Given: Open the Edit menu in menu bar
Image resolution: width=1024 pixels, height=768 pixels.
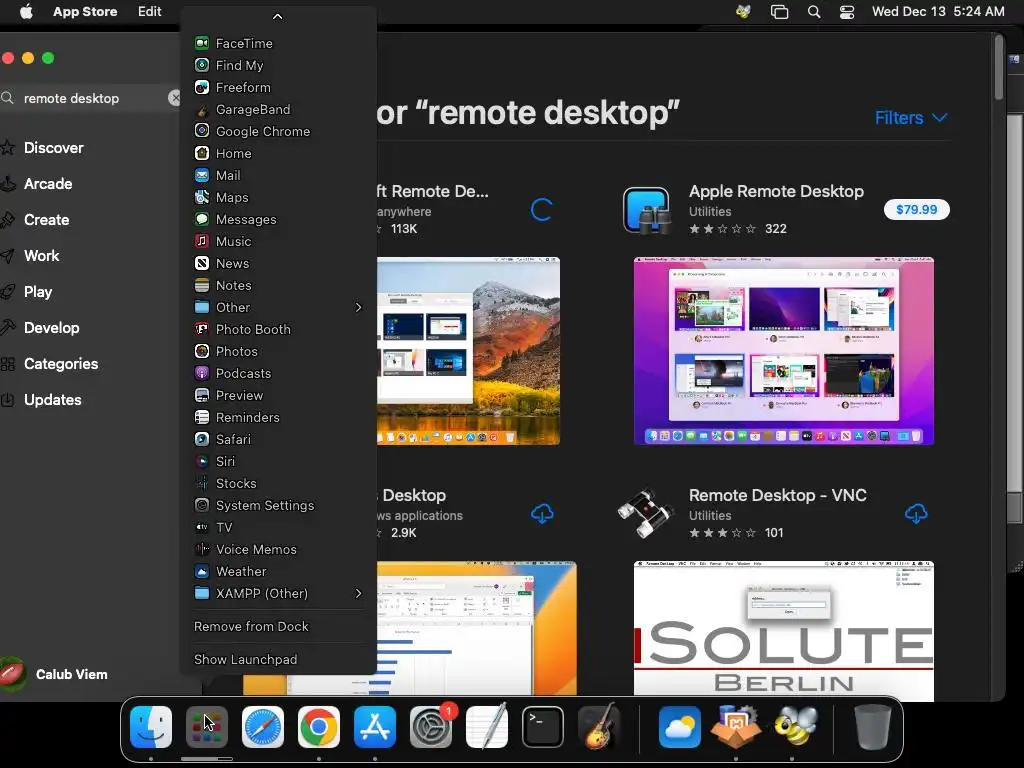Looking at the screenshot, I should tap(150, 12).
